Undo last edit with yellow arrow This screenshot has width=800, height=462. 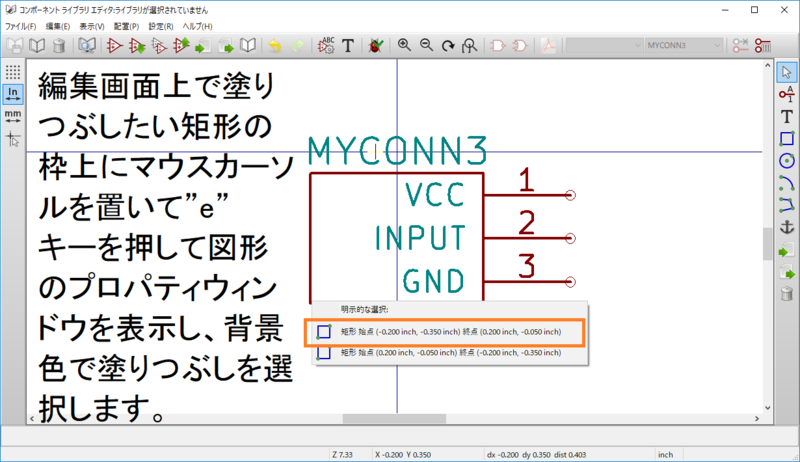click(275, 46)
